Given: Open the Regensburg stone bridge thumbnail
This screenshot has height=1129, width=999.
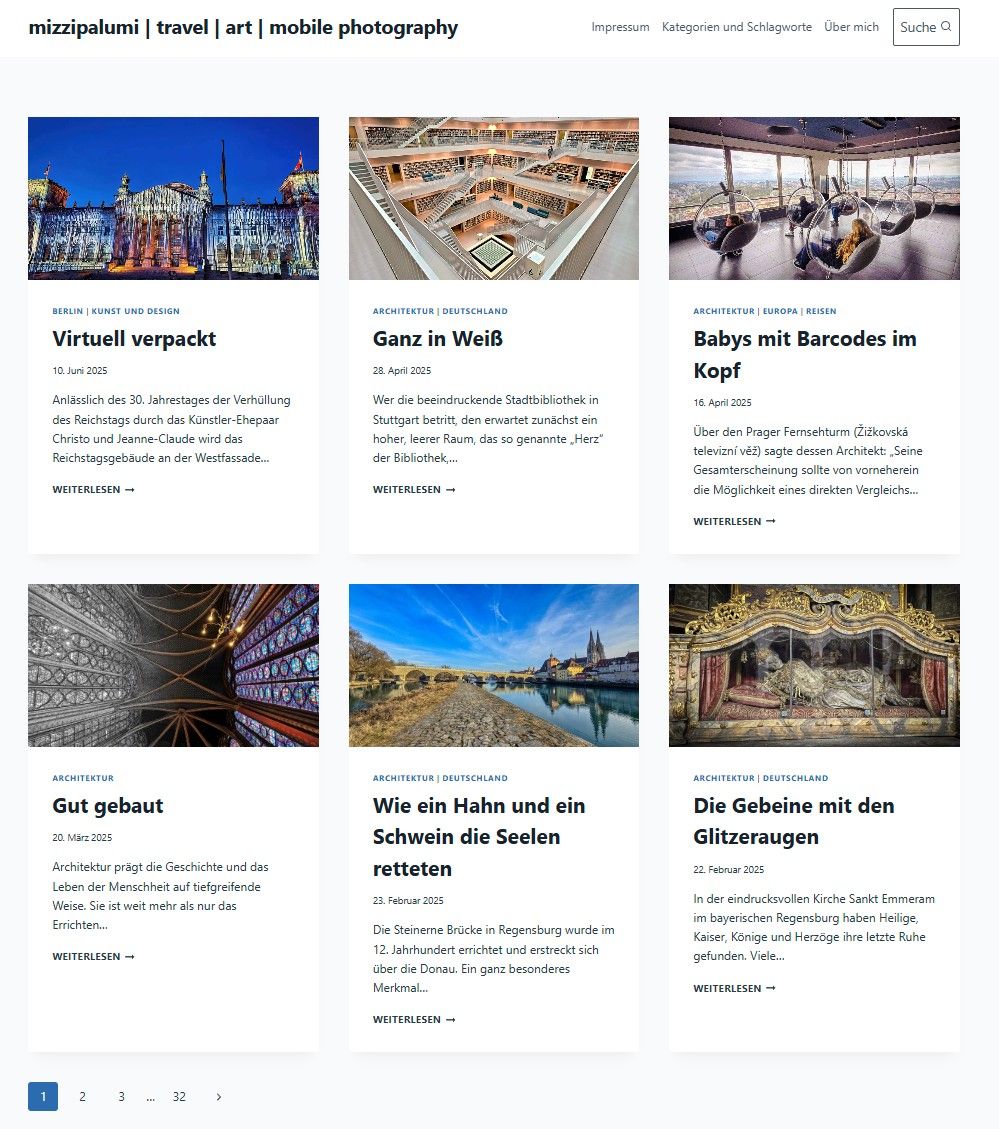Looking at the screenshot, I should [x=493, y=665].
